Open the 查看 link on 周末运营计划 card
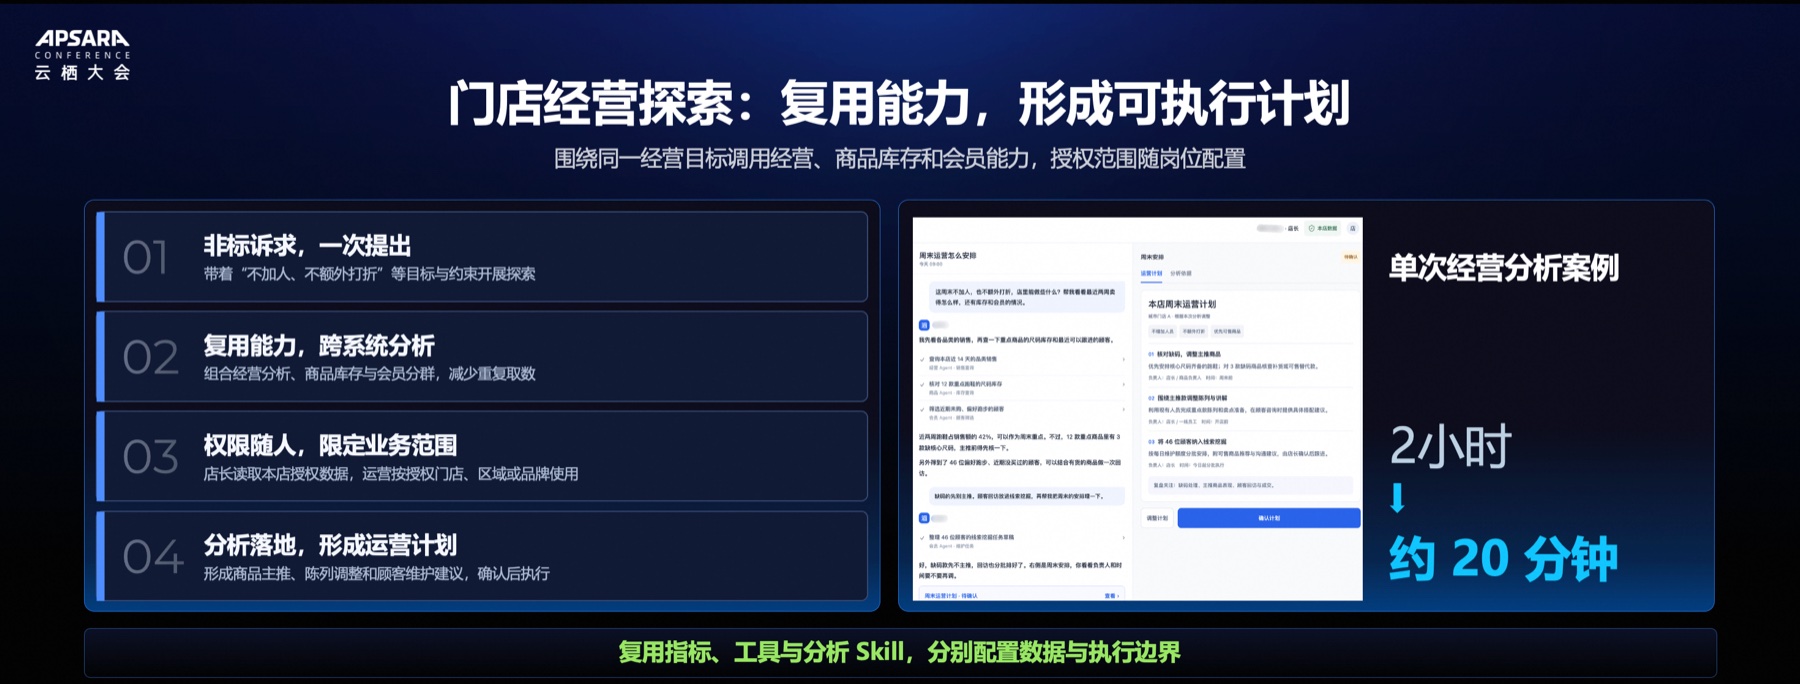Image resolution: width=1800 pixels, height=684 pixels. pyautogui.click(x=1112, y=596)
